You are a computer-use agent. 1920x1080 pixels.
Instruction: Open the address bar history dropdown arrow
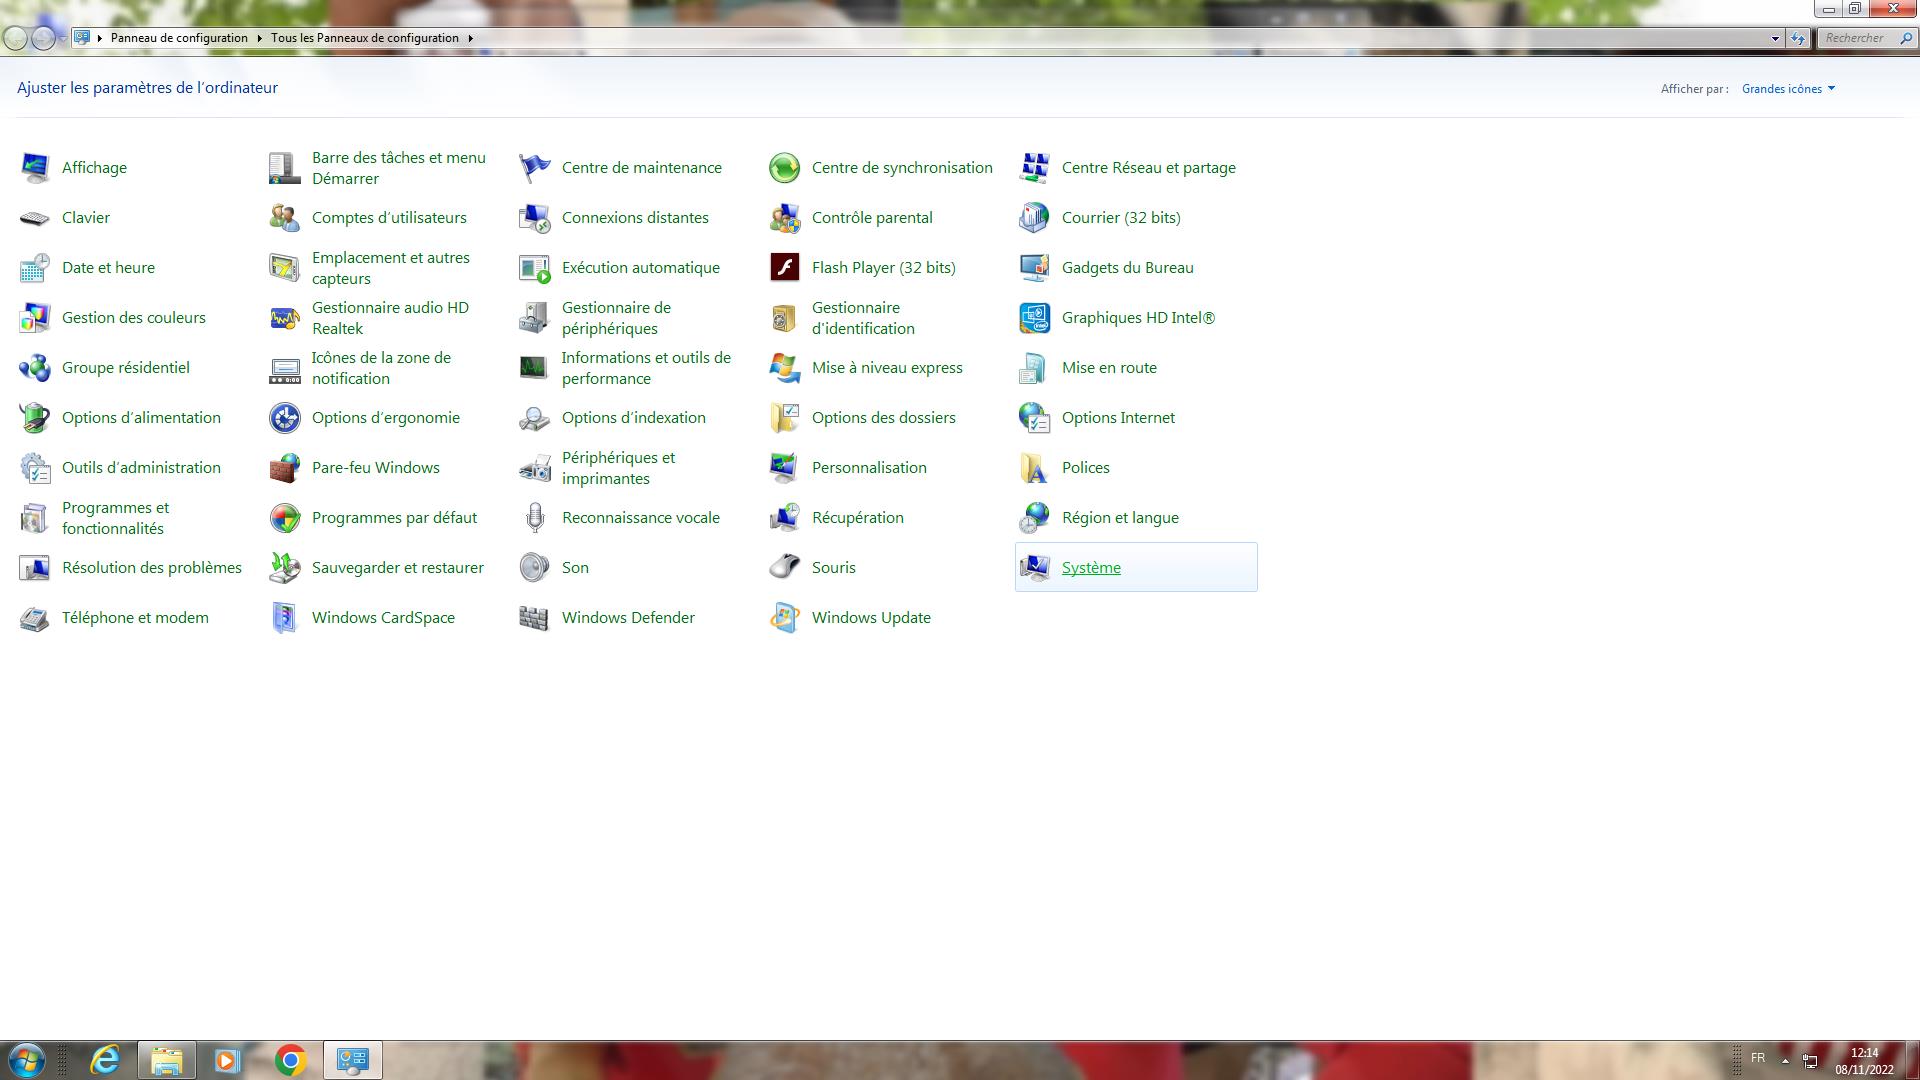coord(1775,38)
